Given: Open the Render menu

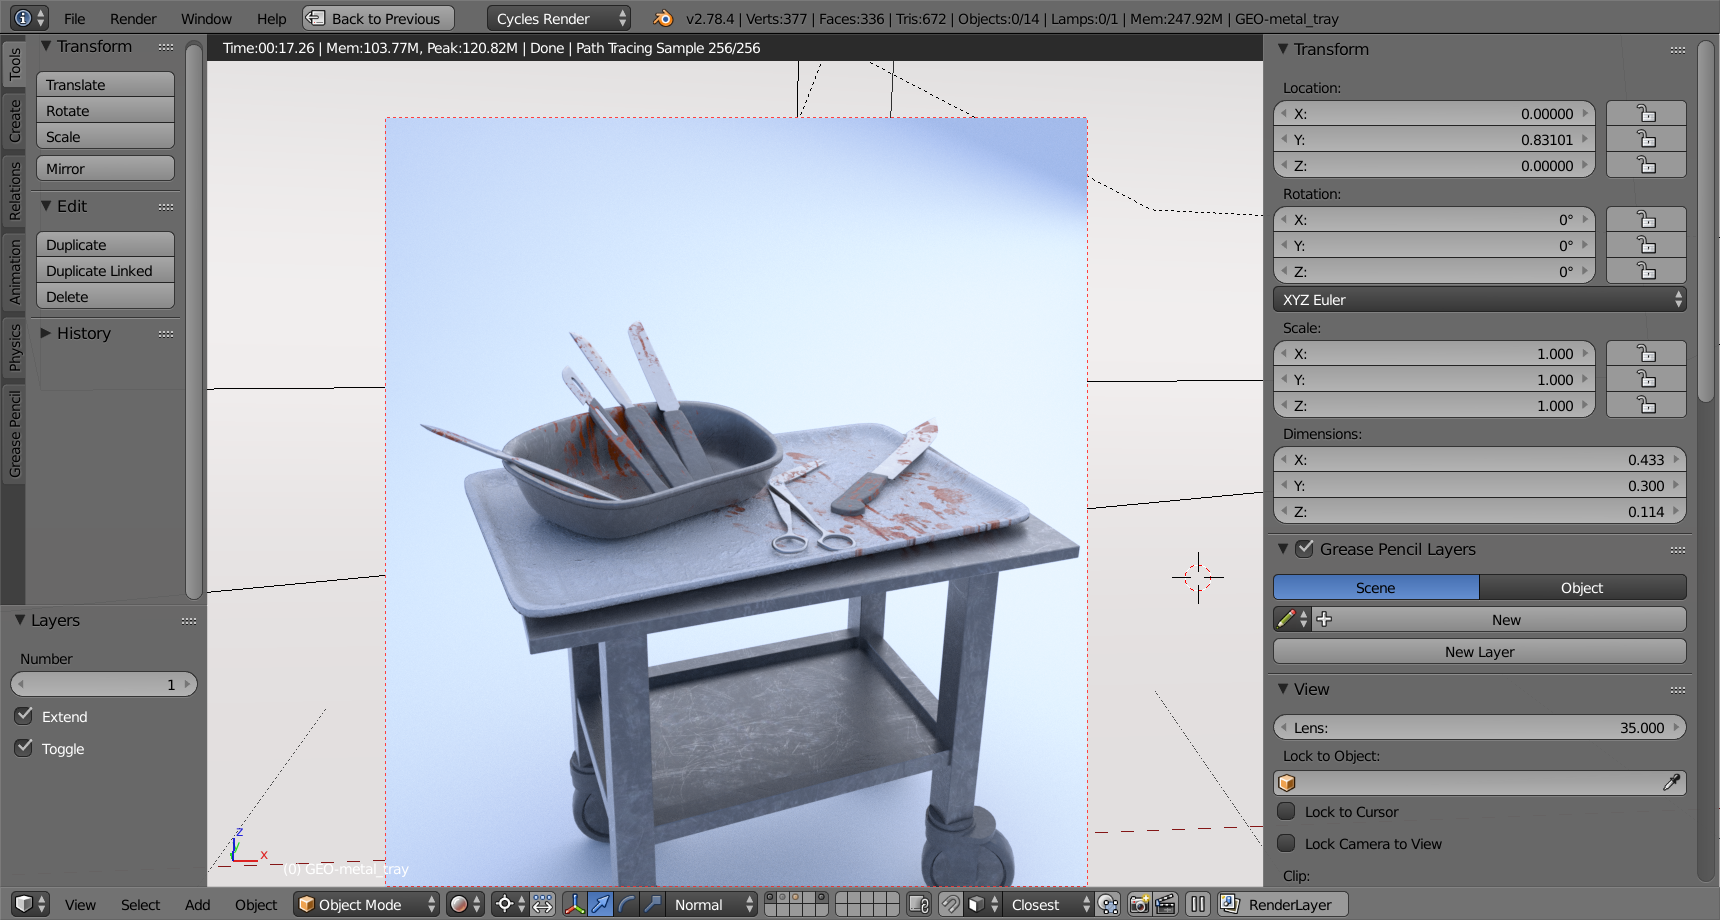Looking at the screenshot, I should coord(133,19).
